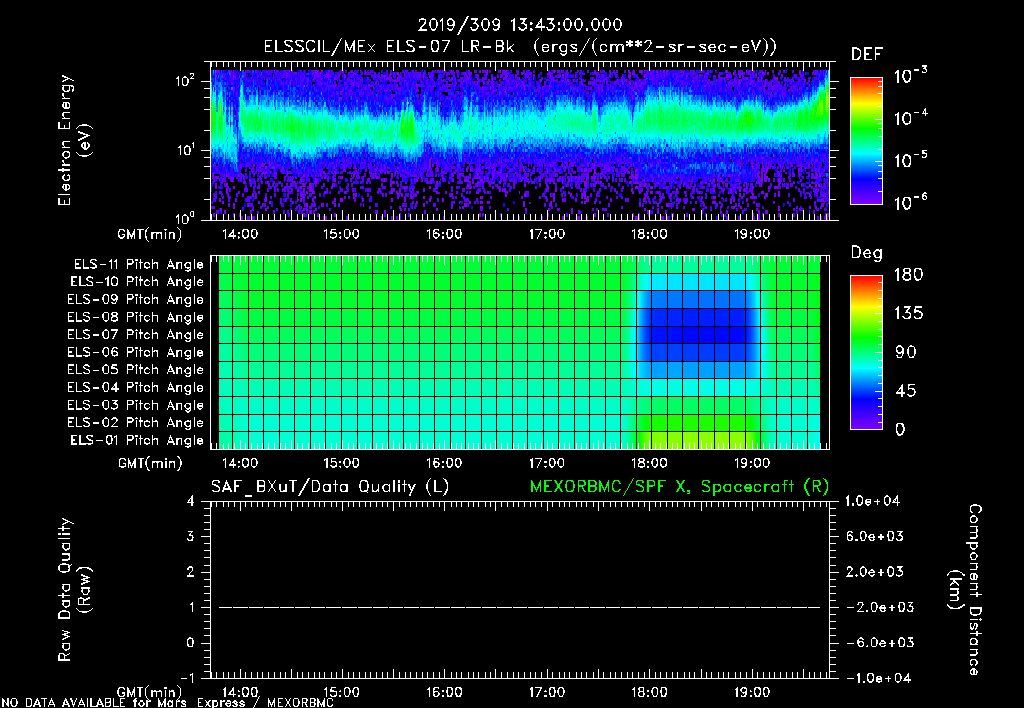
Task: Click the 90 value on Deg scale
Action: (x=905, y=352)
